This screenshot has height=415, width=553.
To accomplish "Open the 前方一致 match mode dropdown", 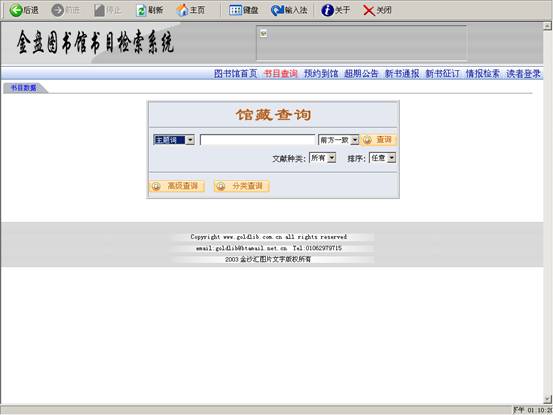I will (355, 140).
